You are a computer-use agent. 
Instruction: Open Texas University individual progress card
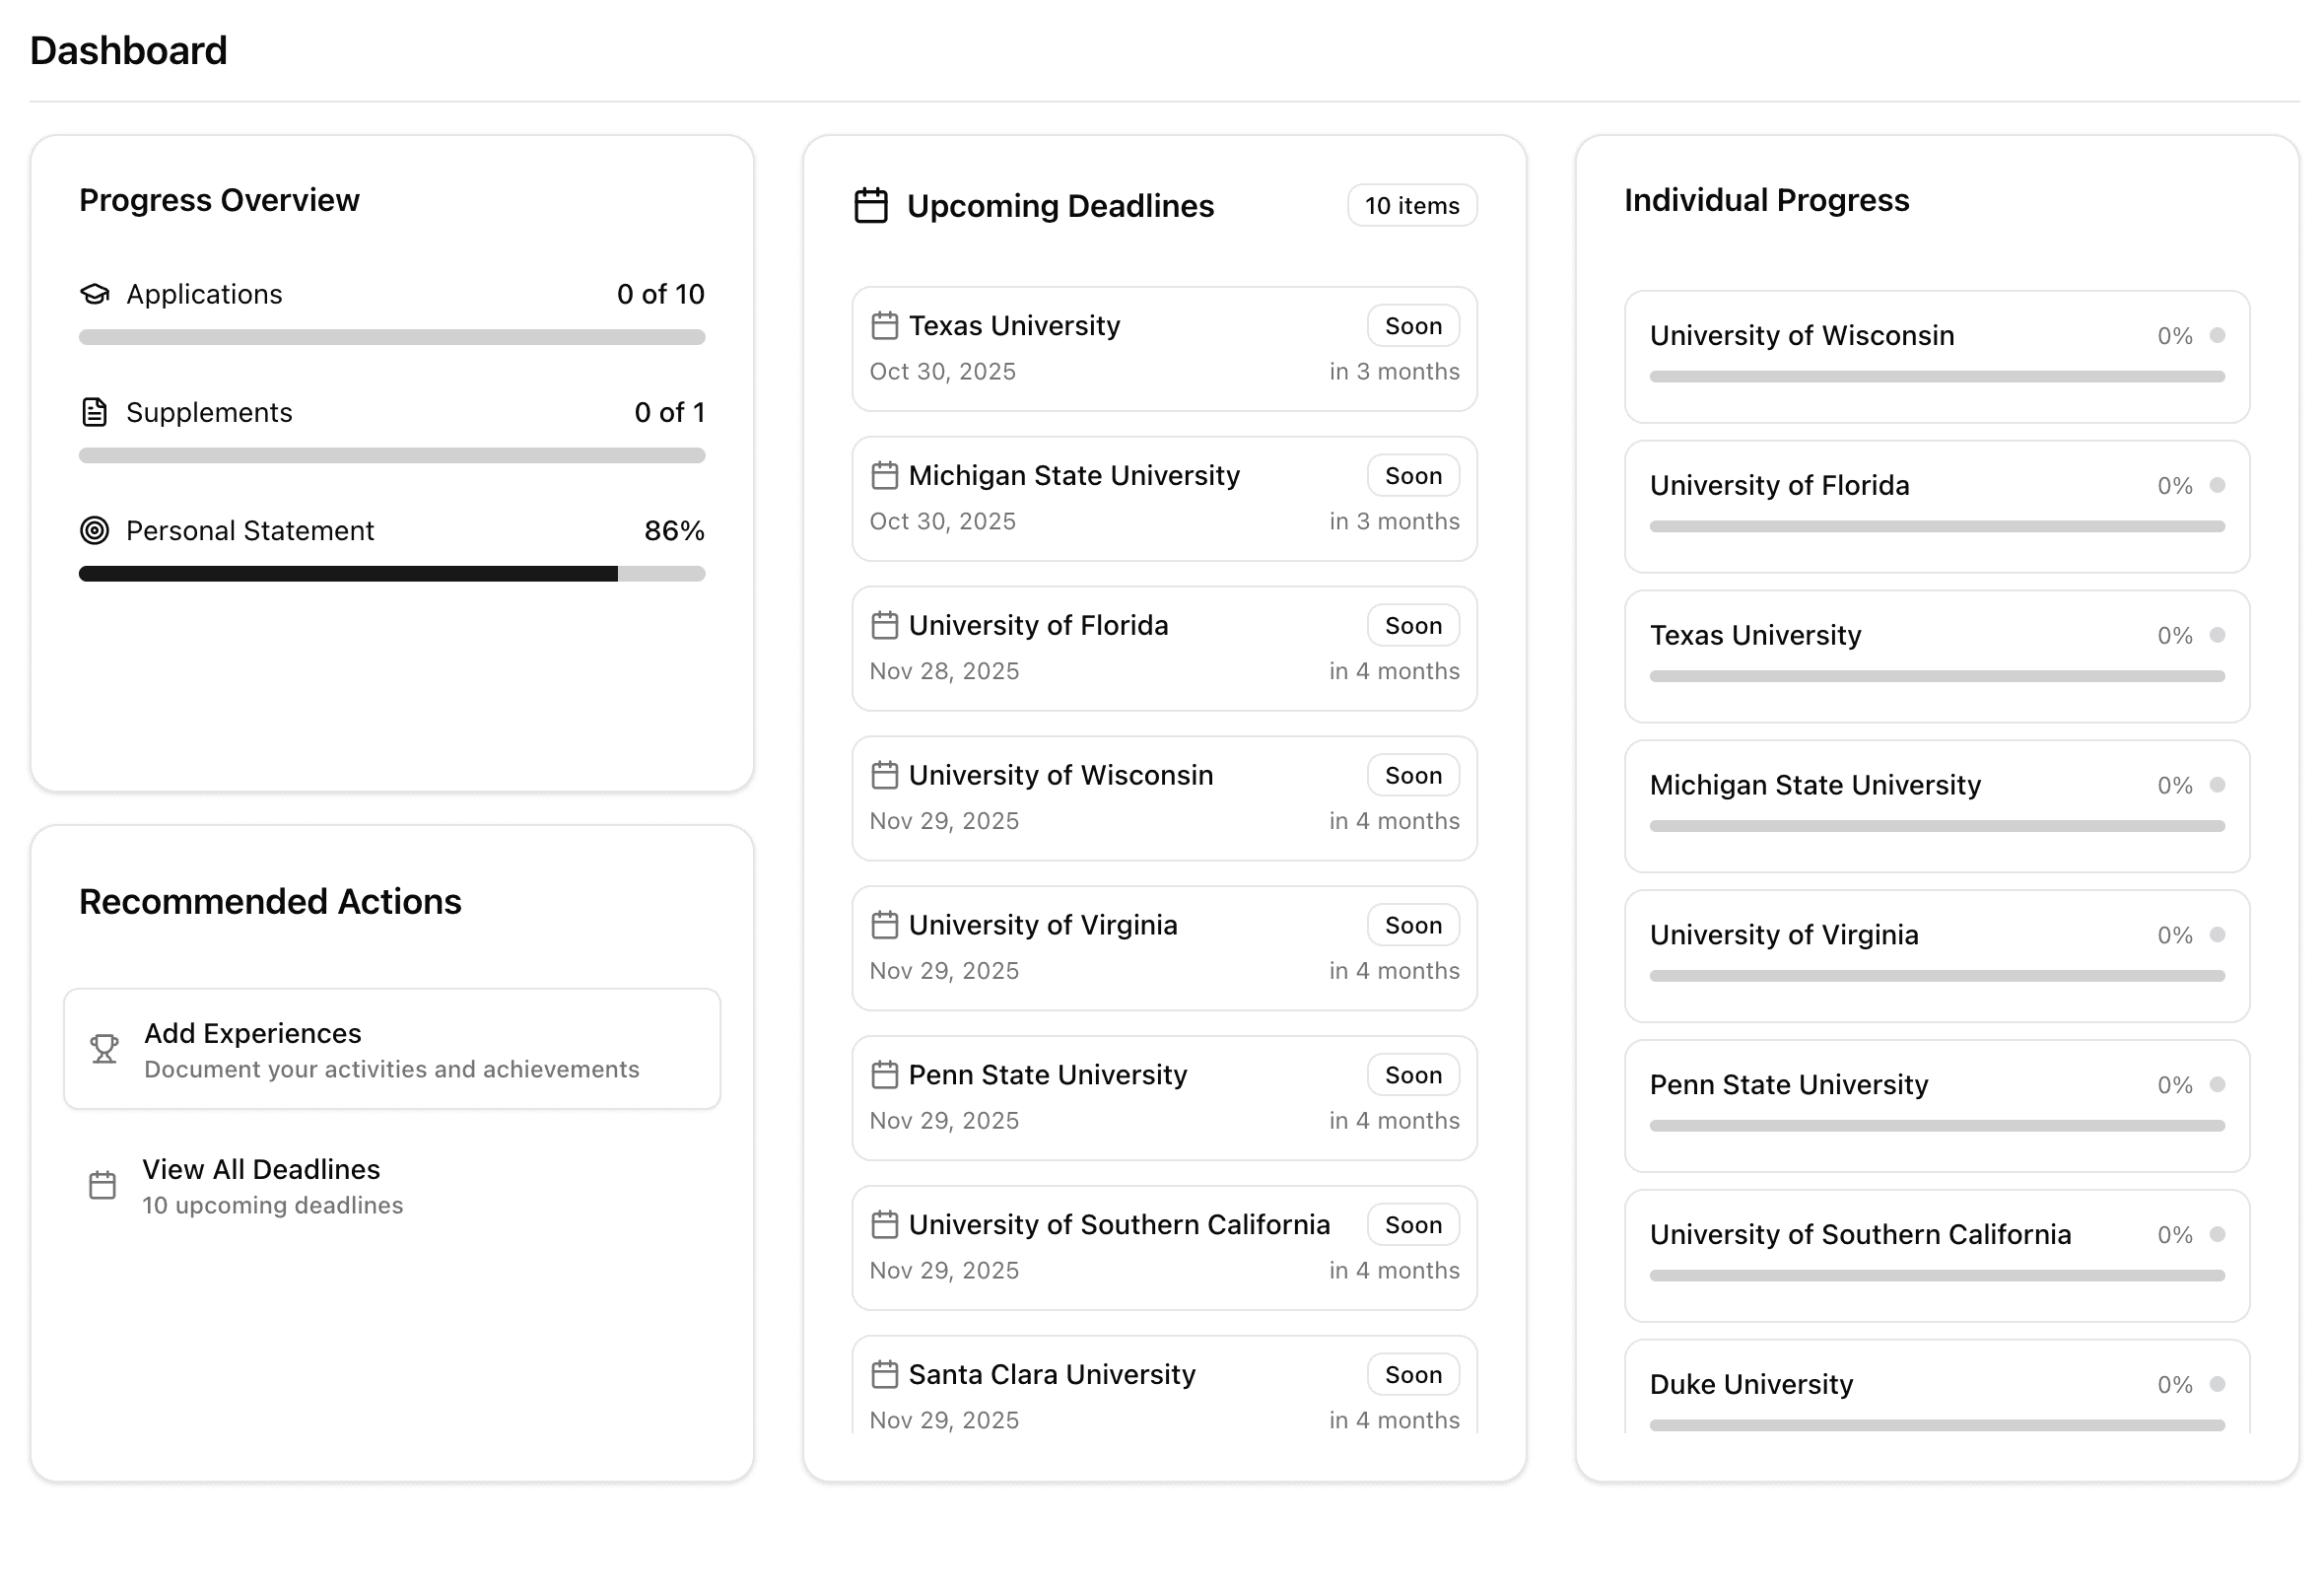click(x=1936, y=656)
